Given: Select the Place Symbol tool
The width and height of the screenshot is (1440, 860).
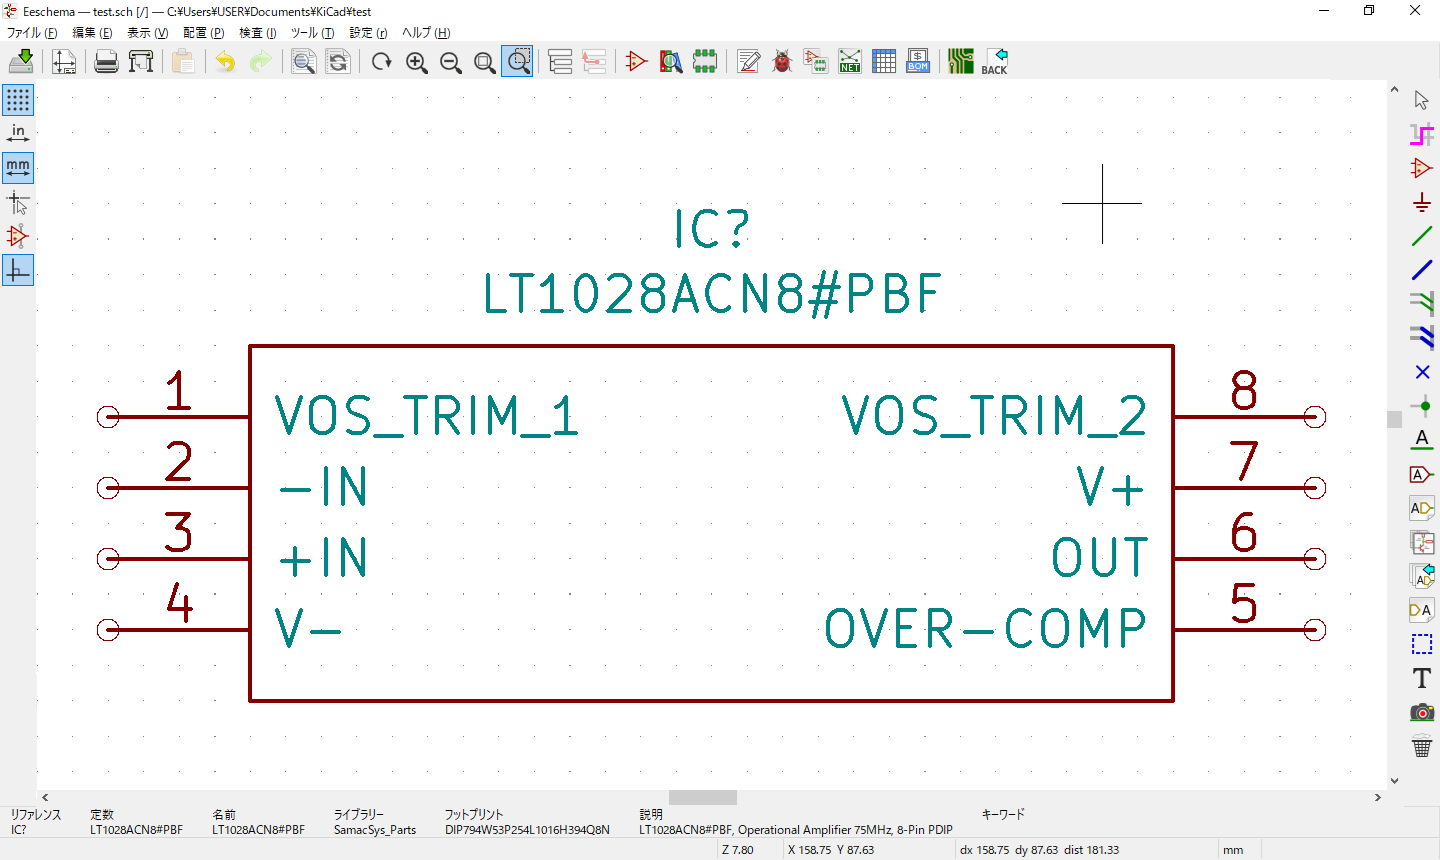Looking at the screenshot, I should 1421,168.
